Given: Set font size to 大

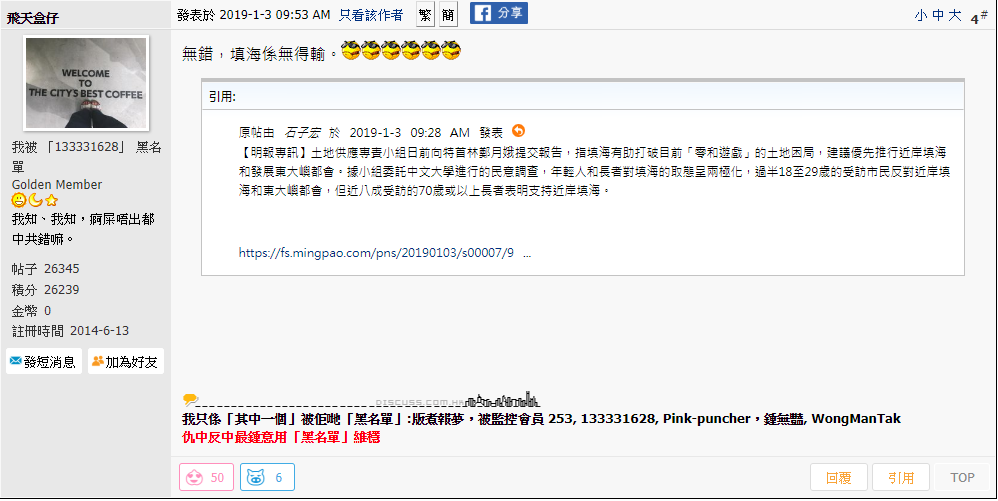Looking at the screenshot, I should coord(955,17).
